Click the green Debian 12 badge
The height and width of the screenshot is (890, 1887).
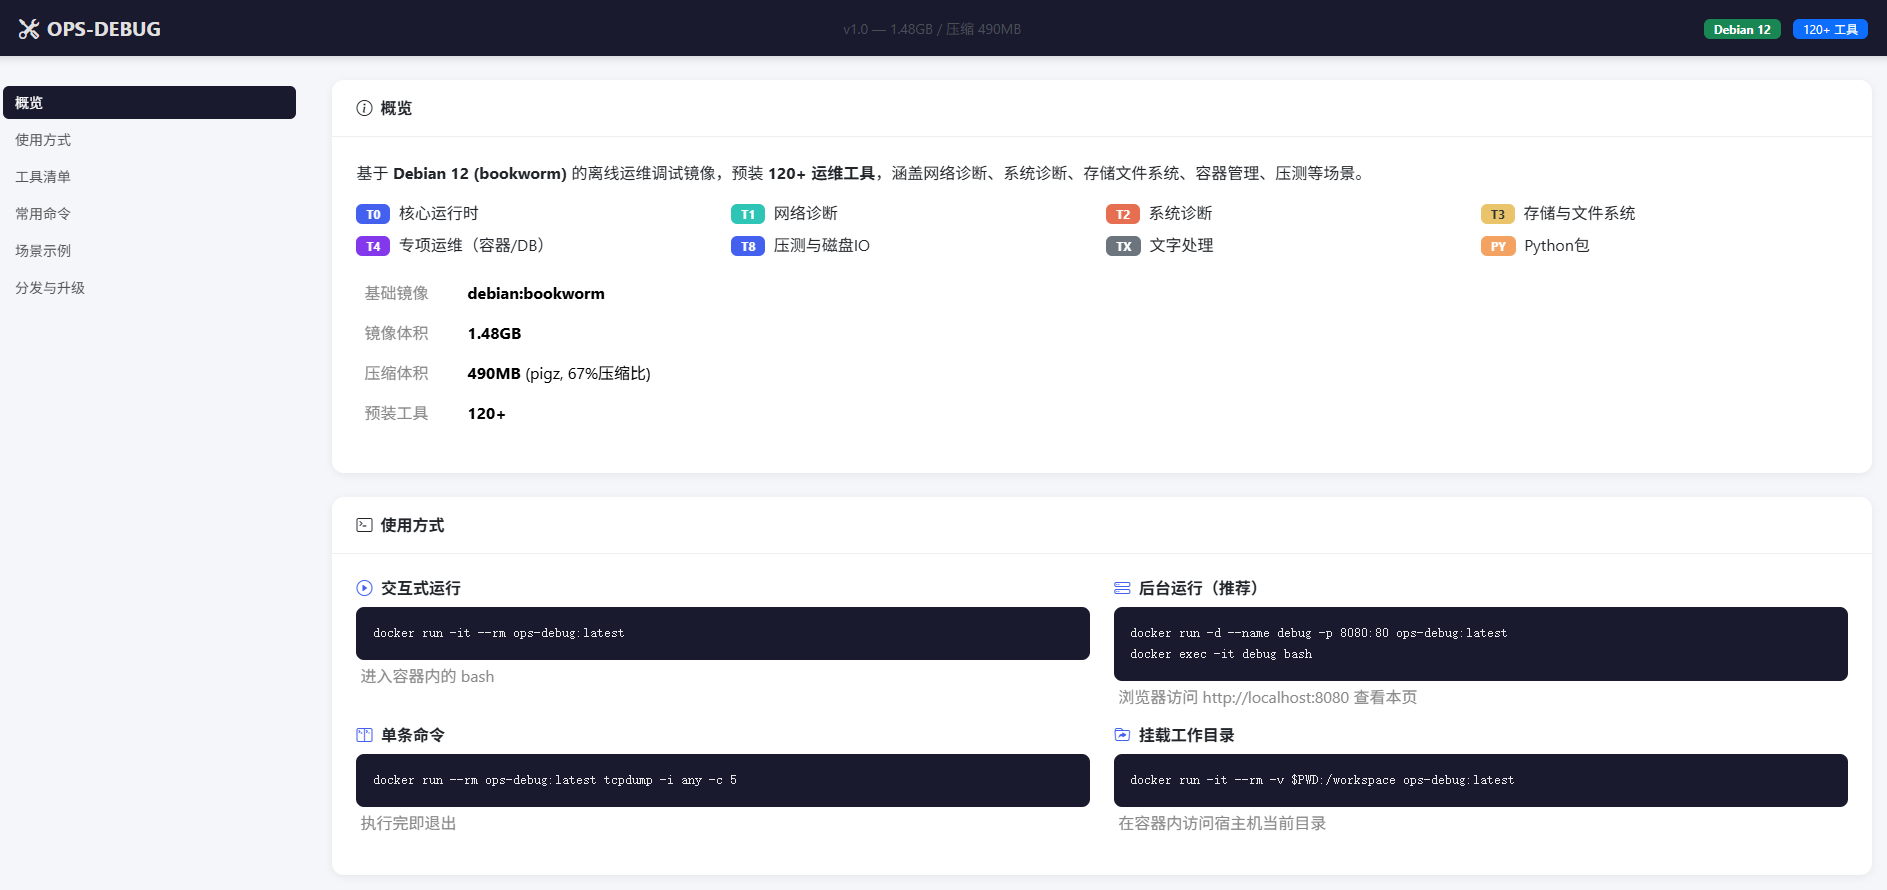pyautogui.click(x=1742, y=29)
